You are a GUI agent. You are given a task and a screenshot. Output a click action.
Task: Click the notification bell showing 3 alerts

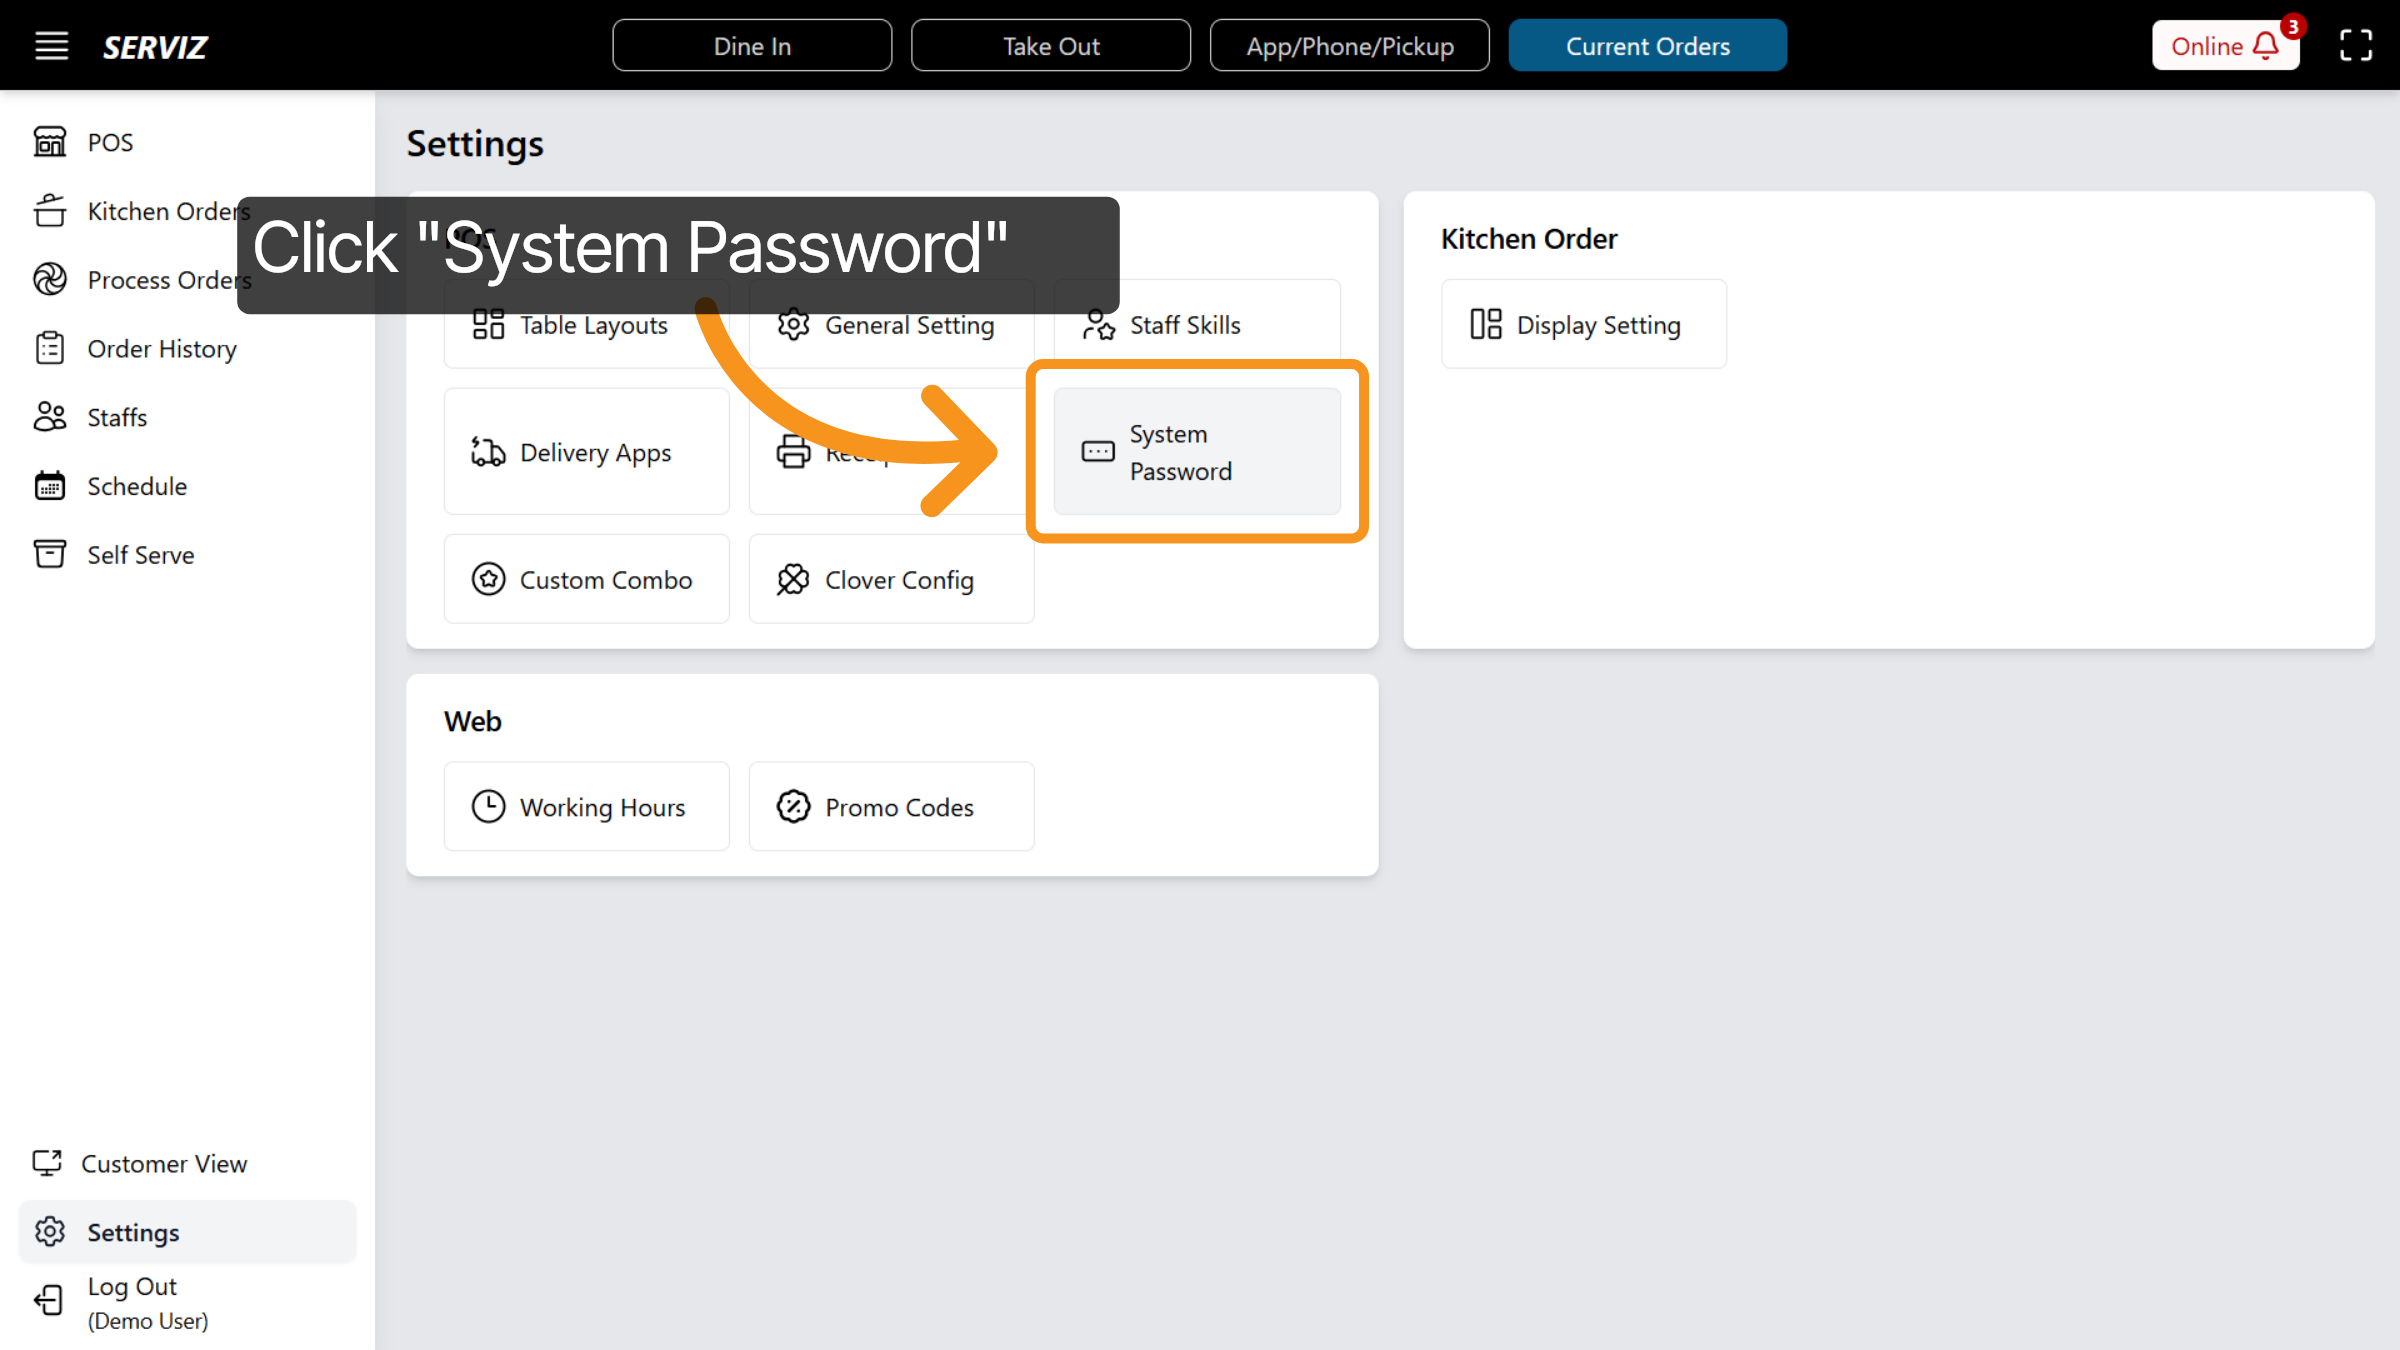point(2266,46)
